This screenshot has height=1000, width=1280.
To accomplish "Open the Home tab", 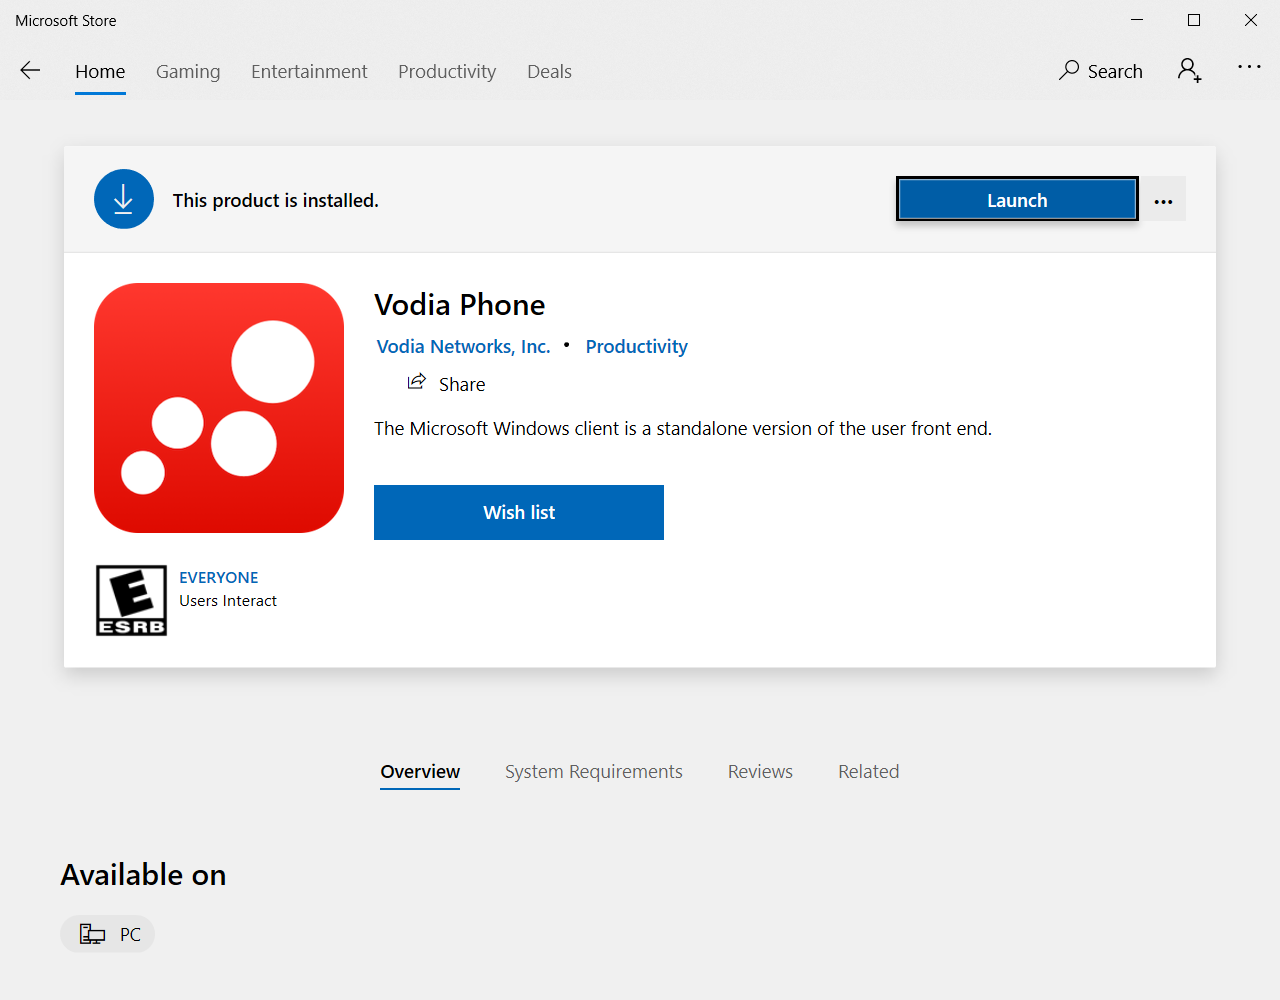I will (x=100, y=71).
